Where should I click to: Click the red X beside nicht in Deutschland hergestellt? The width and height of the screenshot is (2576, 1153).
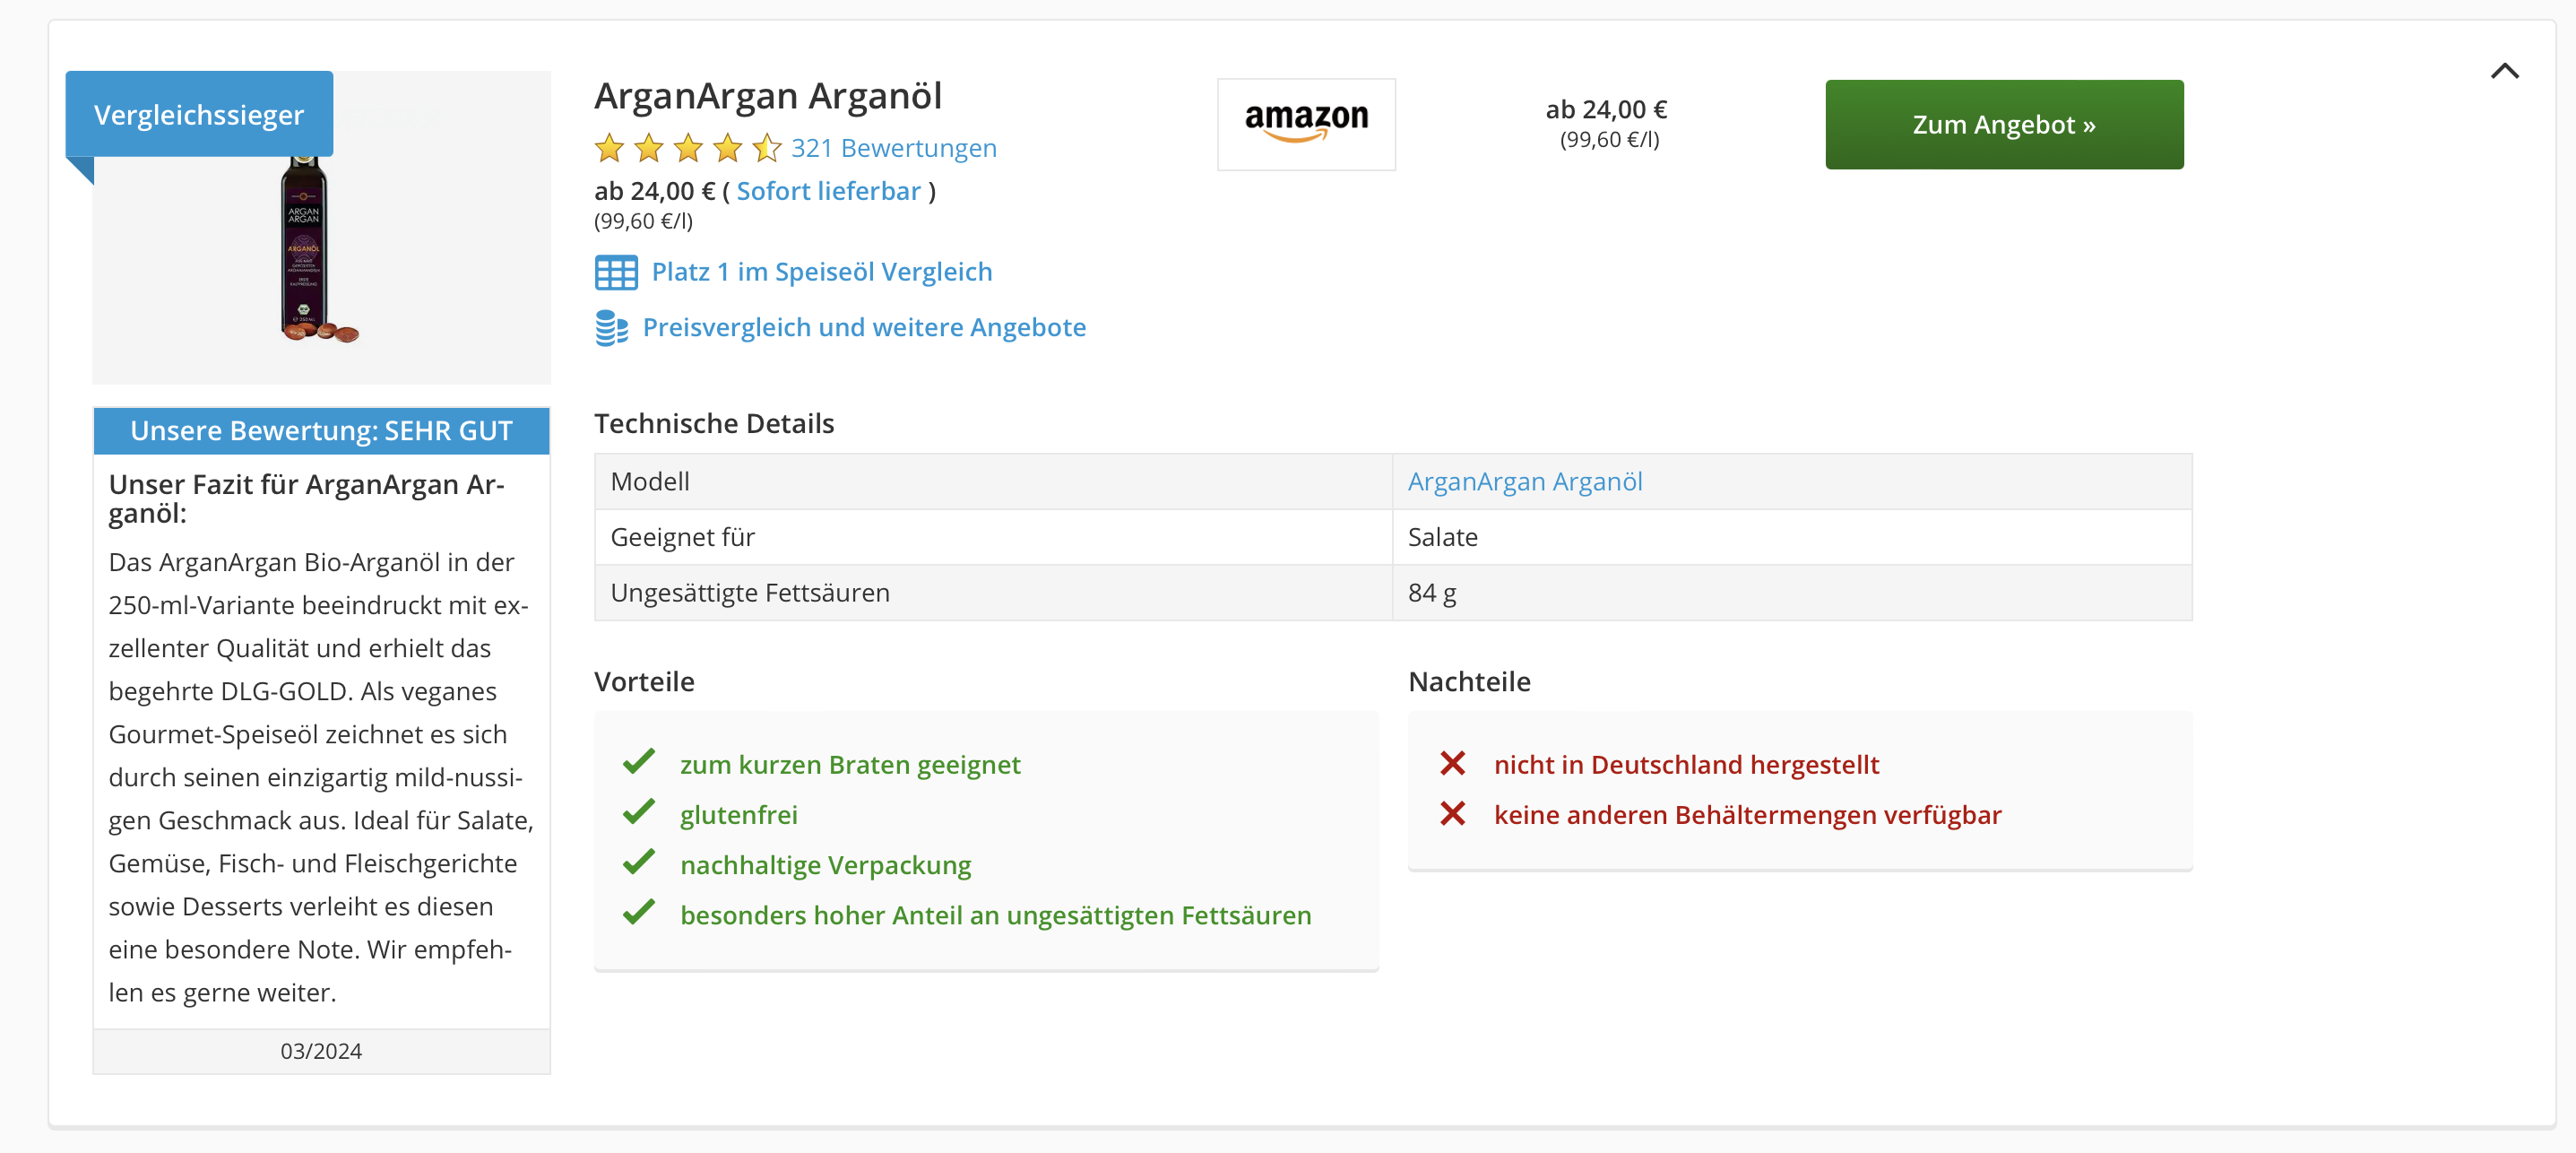coord(1453,764)
